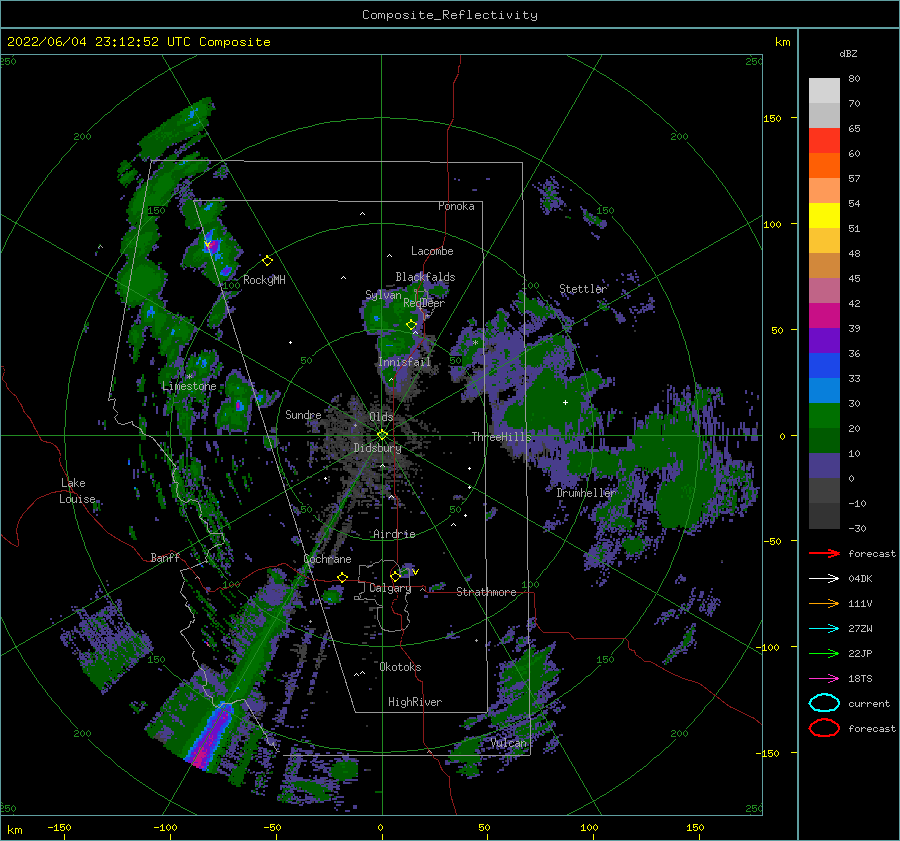
Task: Pick the dark orange 60 dBZ swatch
Action: coord(824,165)
